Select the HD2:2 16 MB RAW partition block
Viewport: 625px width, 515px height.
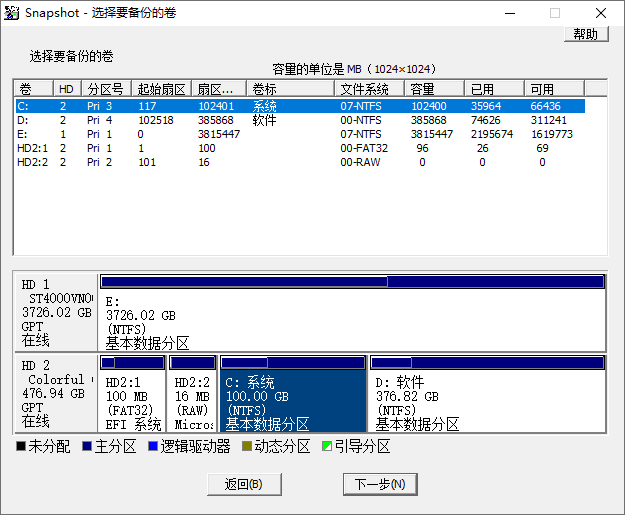192,393
